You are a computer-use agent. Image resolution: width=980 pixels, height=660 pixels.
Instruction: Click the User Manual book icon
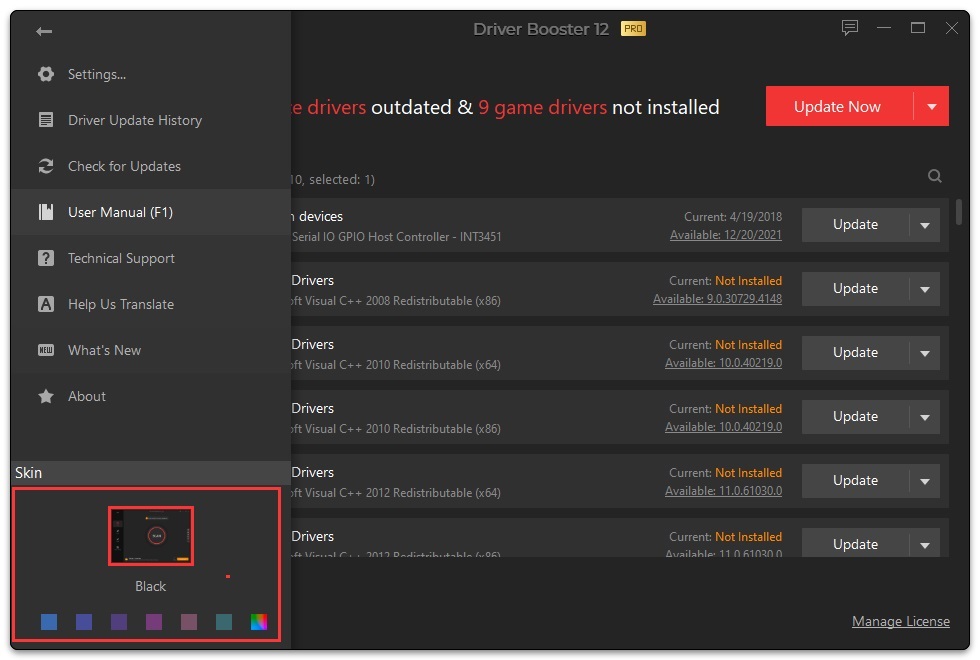(x=46, y=212)
